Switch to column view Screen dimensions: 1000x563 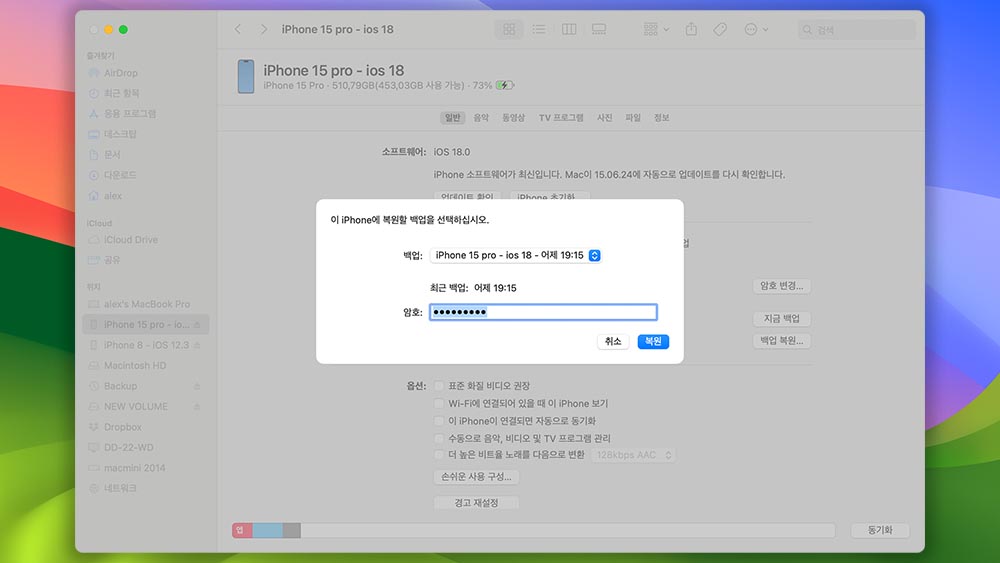point(569,29)
